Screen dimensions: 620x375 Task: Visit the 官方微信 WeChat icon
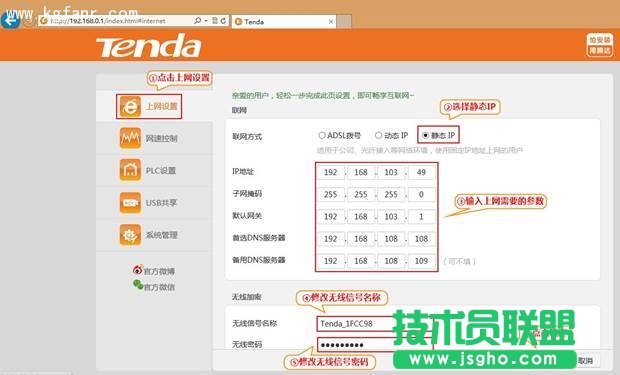(138, 284)
